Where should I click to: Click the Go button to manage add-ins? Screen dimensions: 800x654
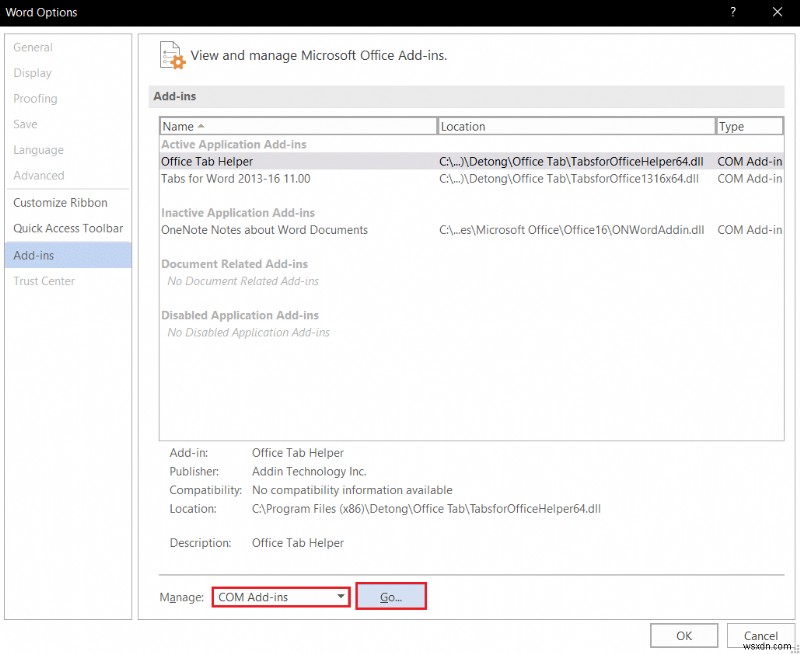coord(390,596)
